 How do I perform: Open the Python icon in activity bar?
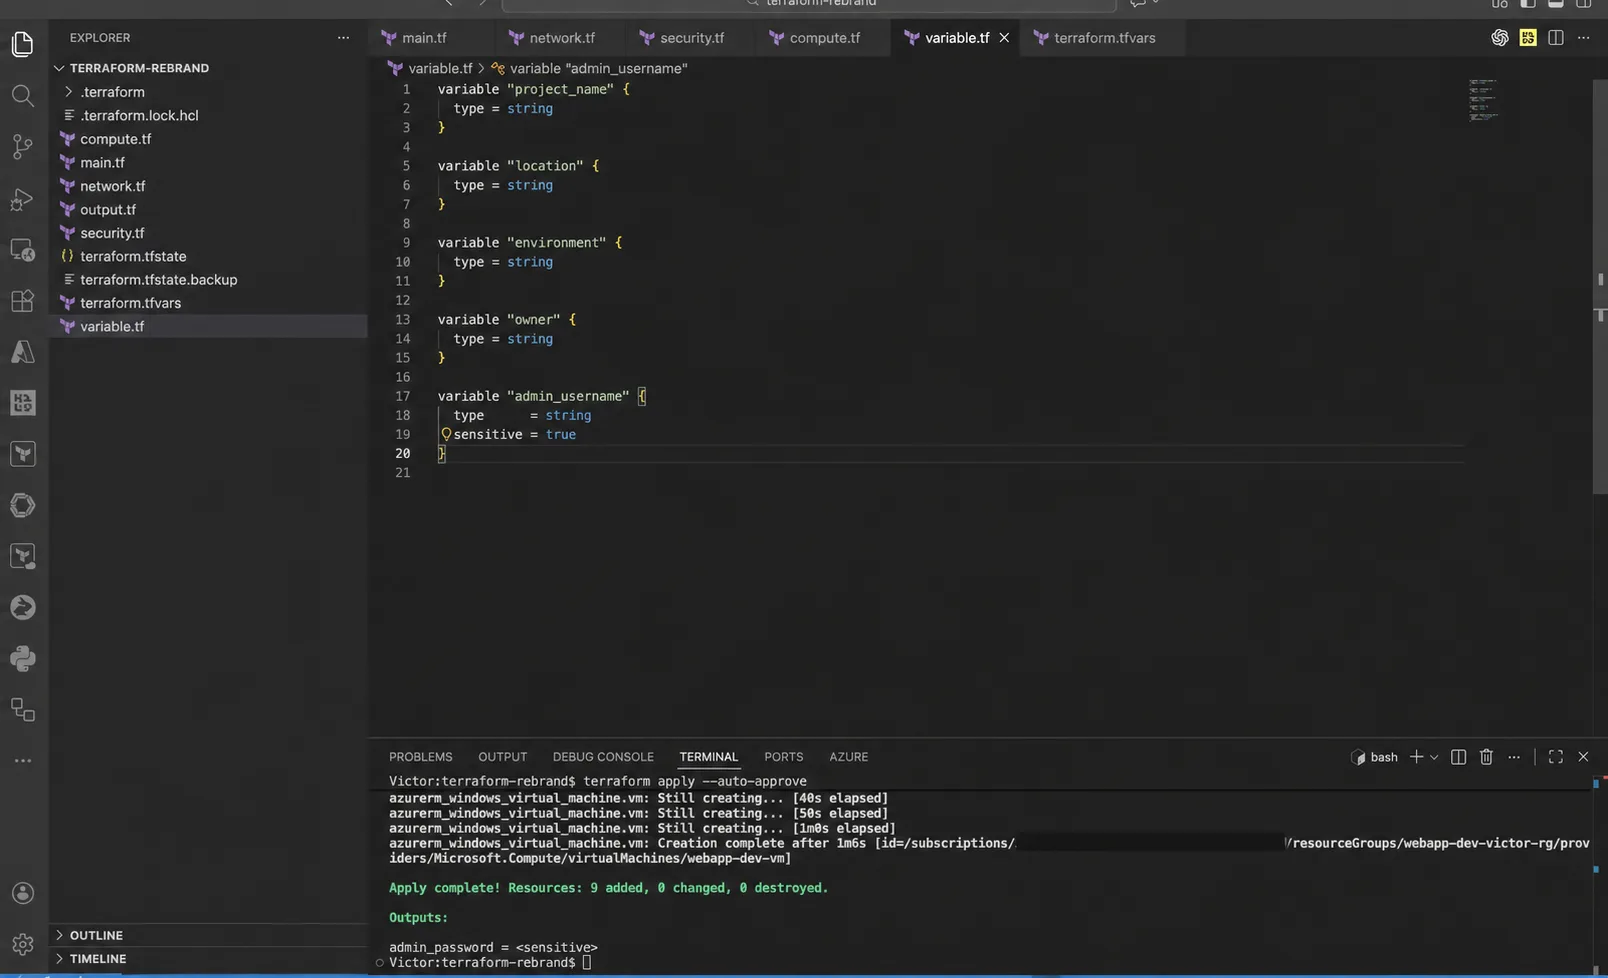point(22,658)
